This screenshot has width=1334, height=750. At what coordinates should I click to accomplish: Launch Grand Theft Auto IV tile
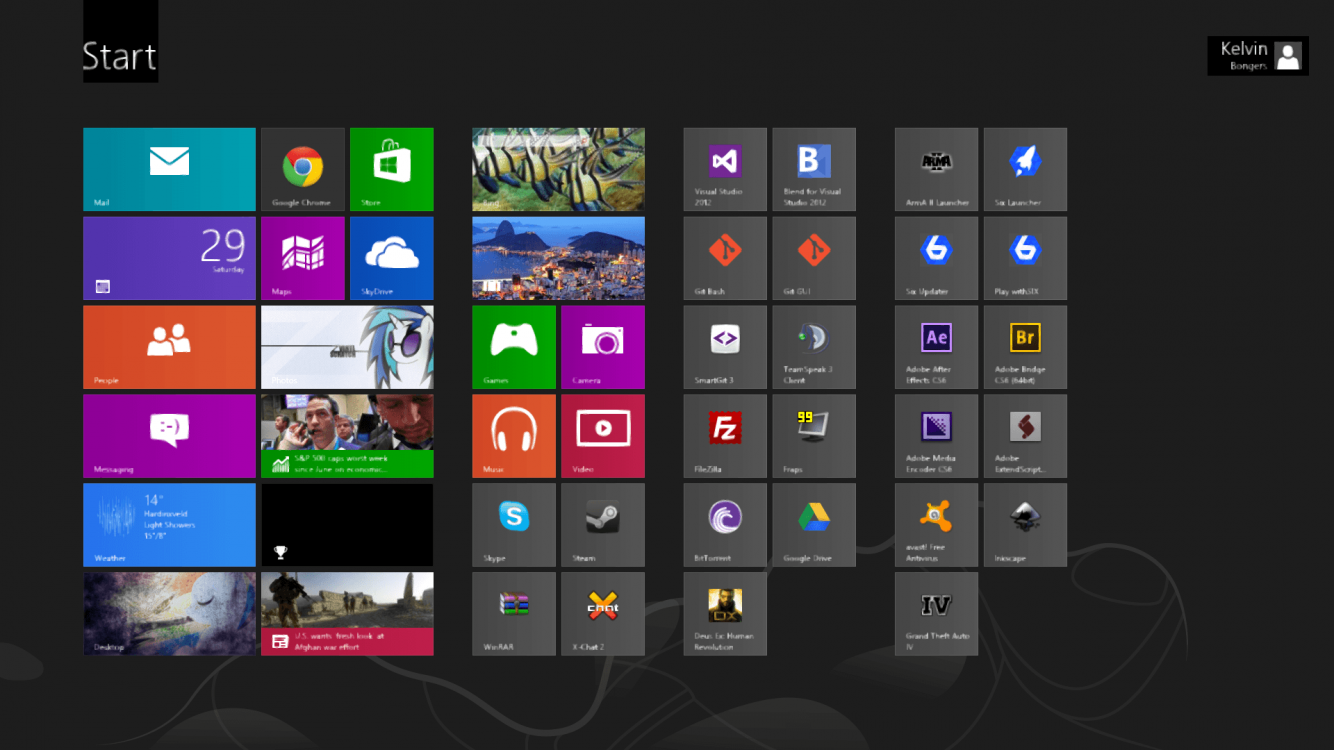click(x=936, y=614)
